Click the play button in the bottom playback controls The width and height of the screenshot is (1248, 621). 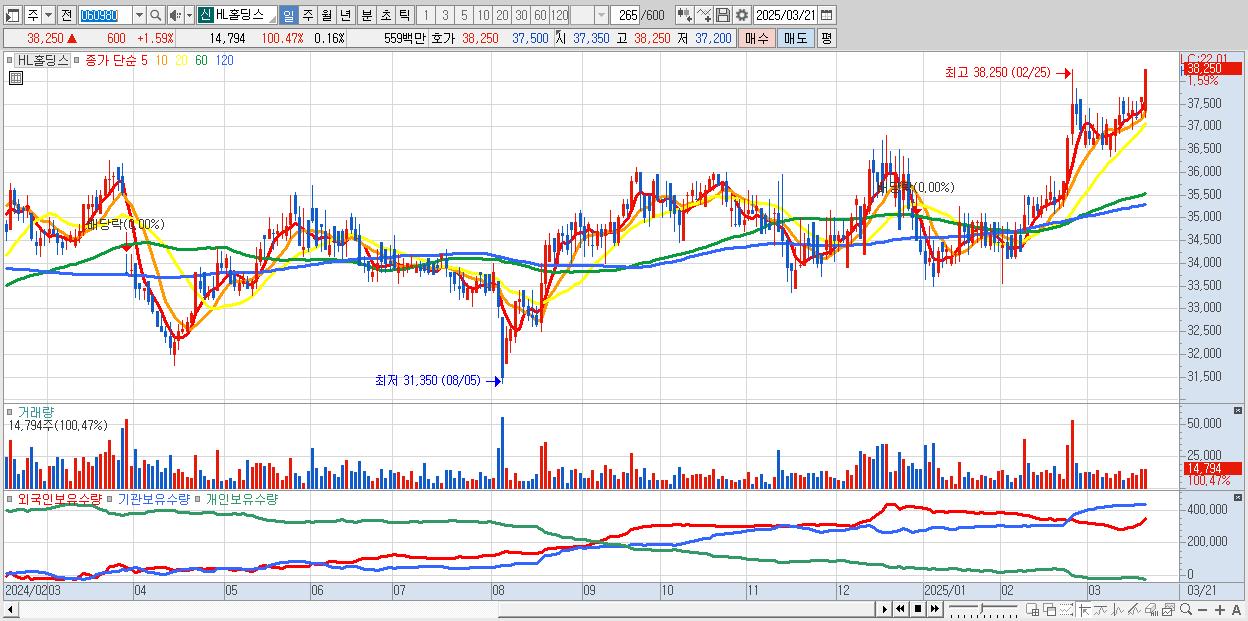click(x=884, y=609)
